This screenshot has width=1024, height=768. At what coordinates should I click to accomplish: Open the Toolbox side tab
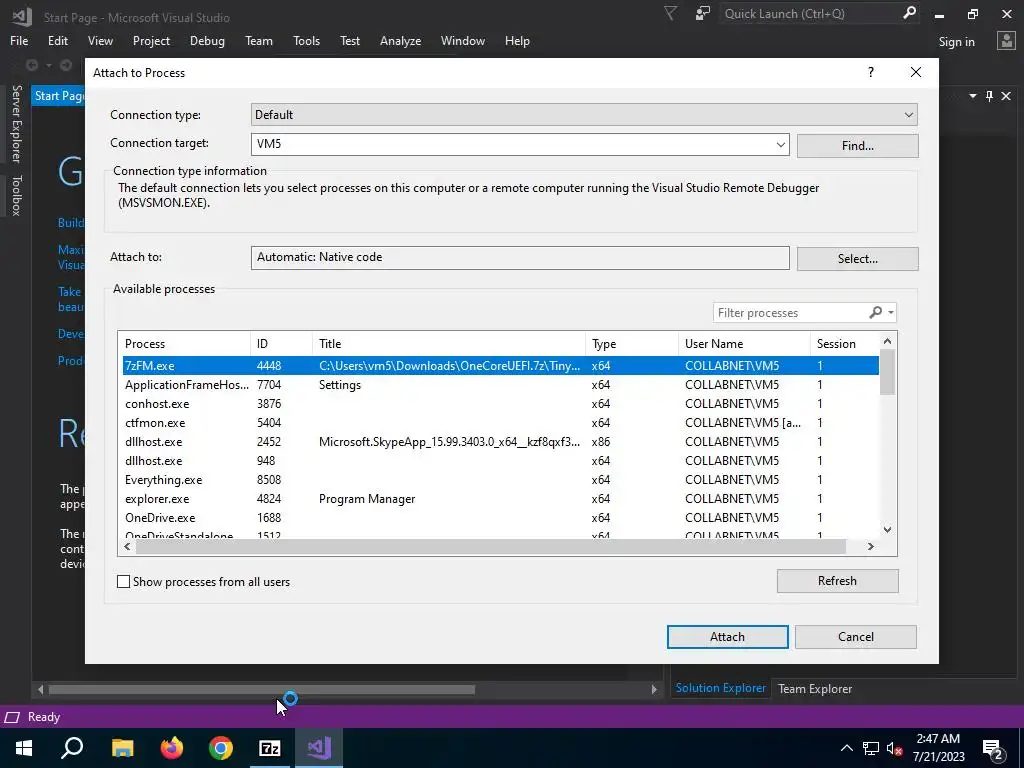pos(16,195)
